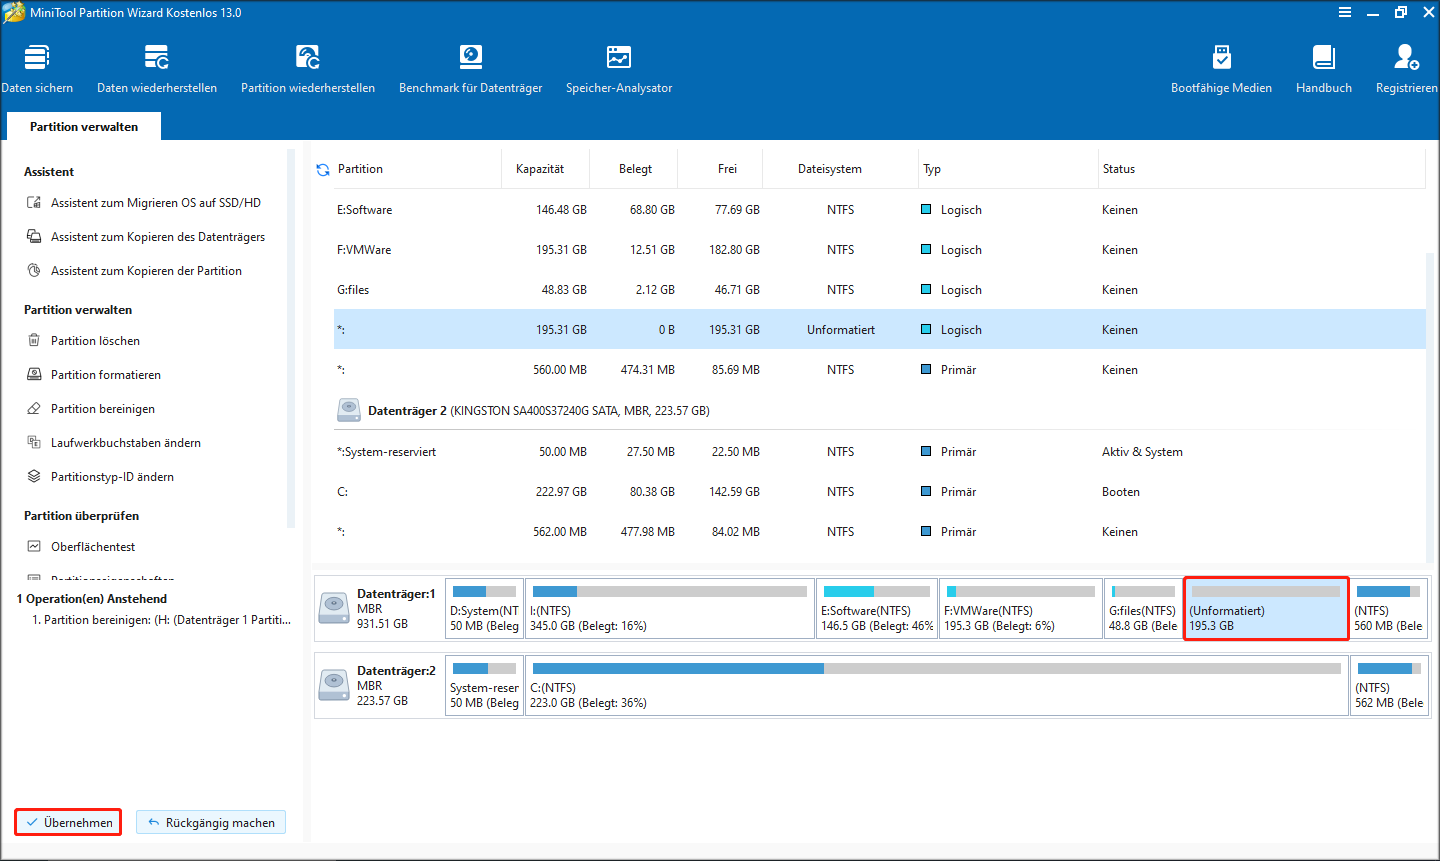
Task: Open the Handbuch
Action: click(x=1323, y=65)
